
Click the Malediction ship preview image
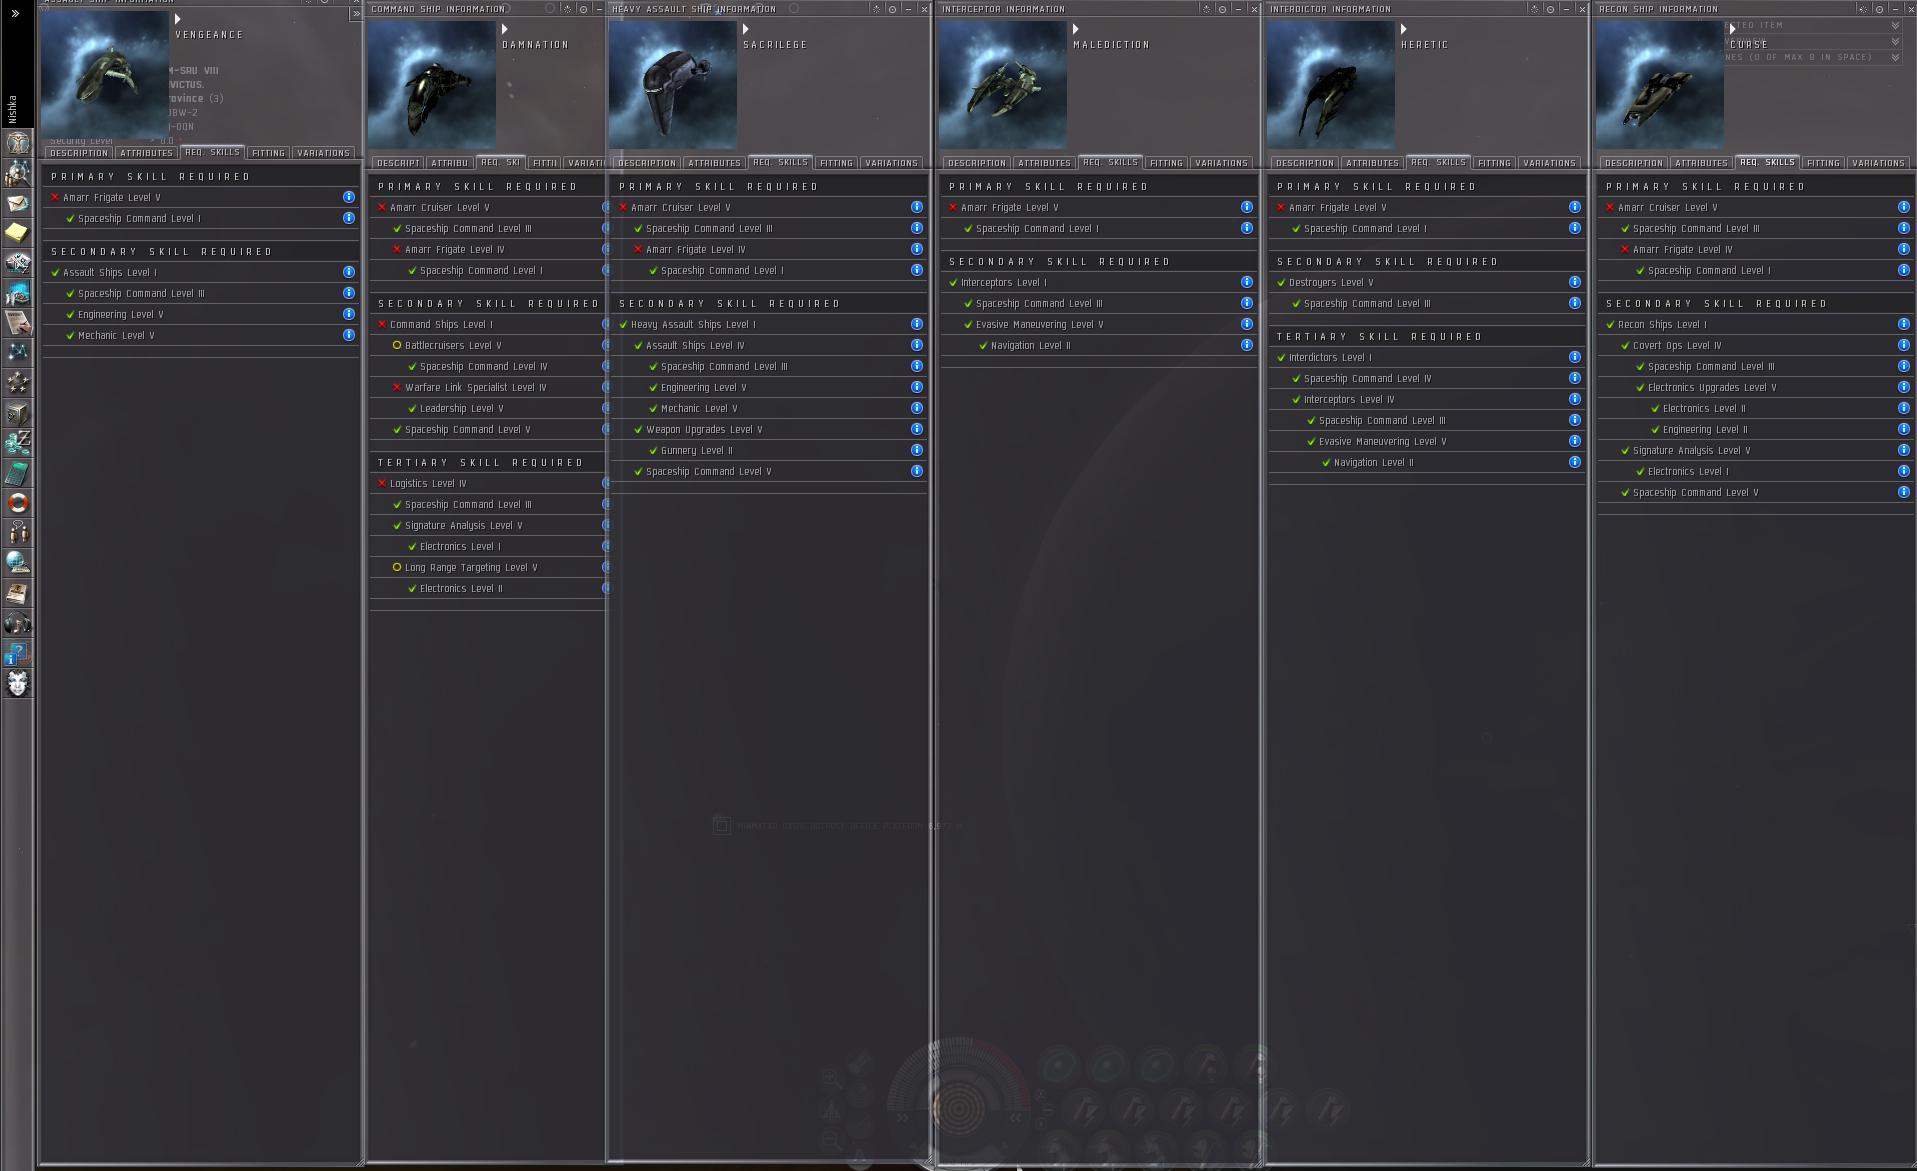(1003, 85)
